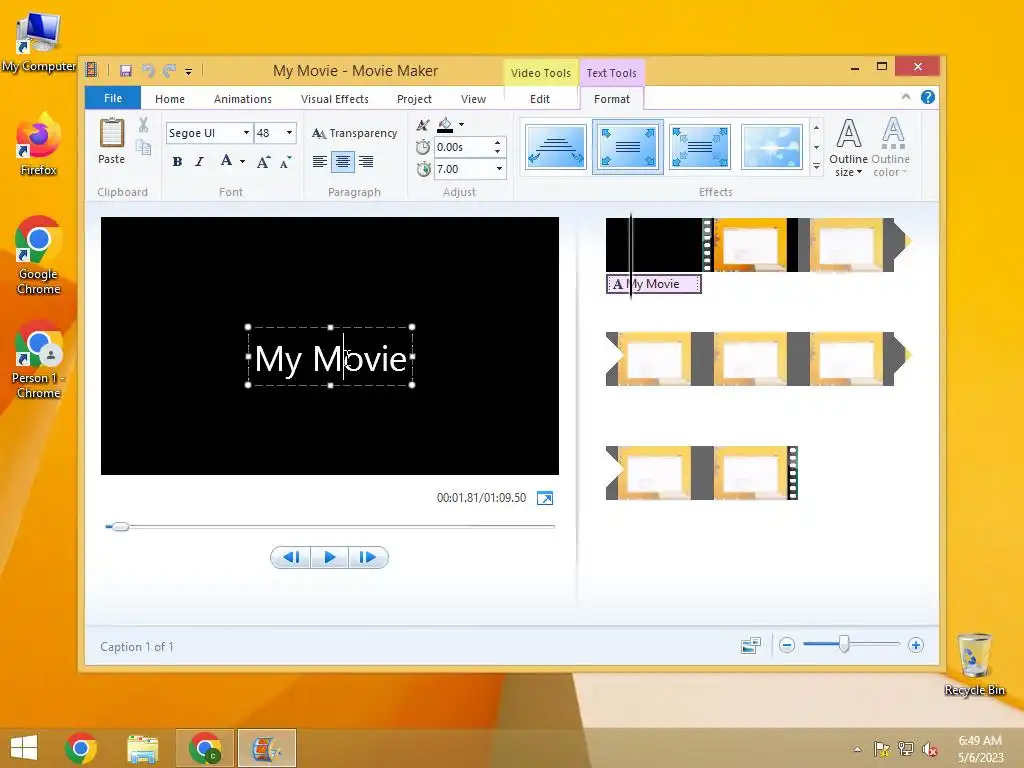Open the background color dropdown arrow
This screenshot has height=768, width=1024.
462,124
